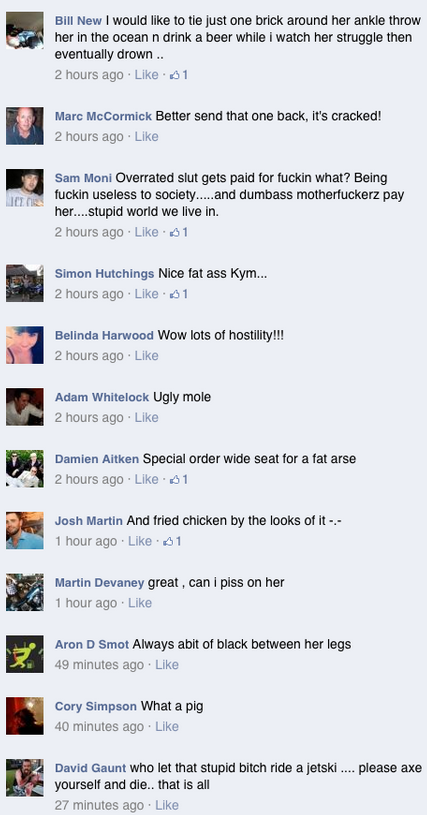The height and width of the screenshot is (815, 427).
Task: Like Belinda Harwood's comment
Action: (146, 356)
